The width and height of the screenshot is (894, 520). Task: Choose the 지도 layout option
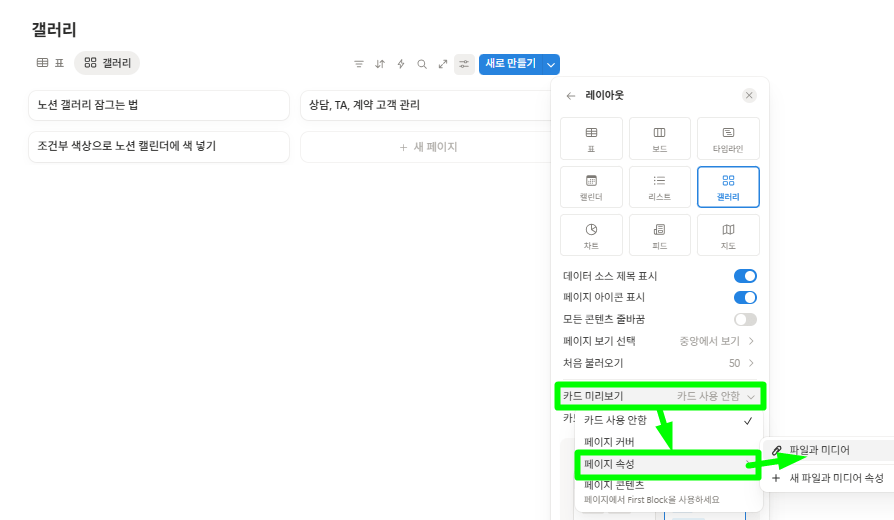728,235
